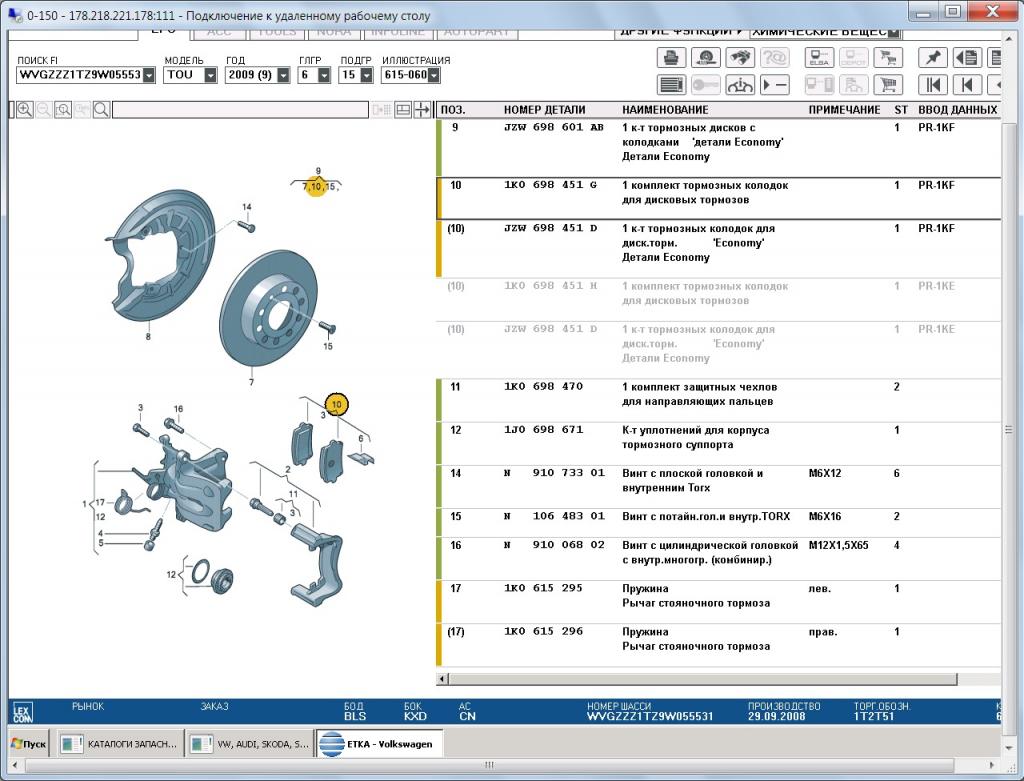
Task: Select part "1J0 698 671" seal kit row
Action: (718, 443)
